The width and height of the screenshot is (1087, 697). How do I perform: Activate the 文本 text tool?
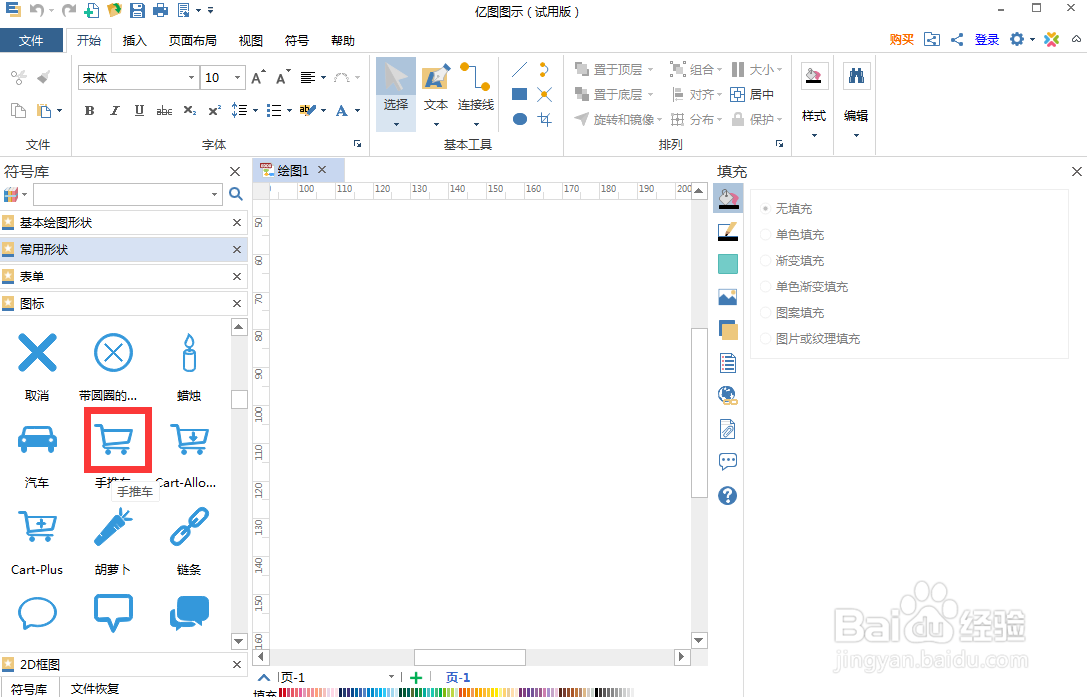tap(435, 90)
